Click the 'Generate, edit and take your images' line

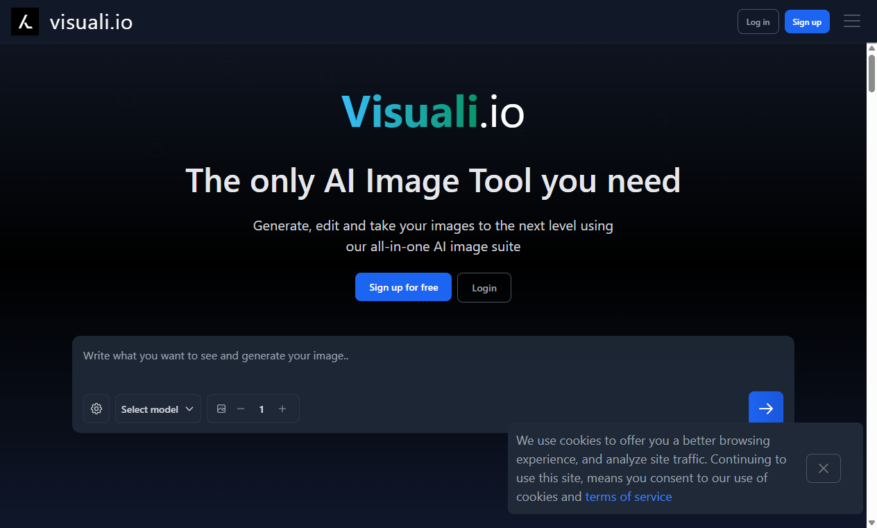coord(433,226)
